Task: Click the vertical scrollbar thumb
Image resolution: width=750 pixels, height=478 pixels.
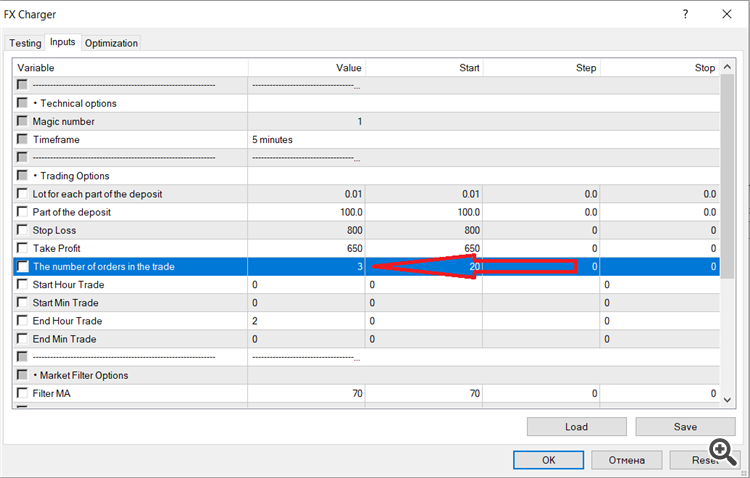Action: pyautogui.click(x=727, y=176)
